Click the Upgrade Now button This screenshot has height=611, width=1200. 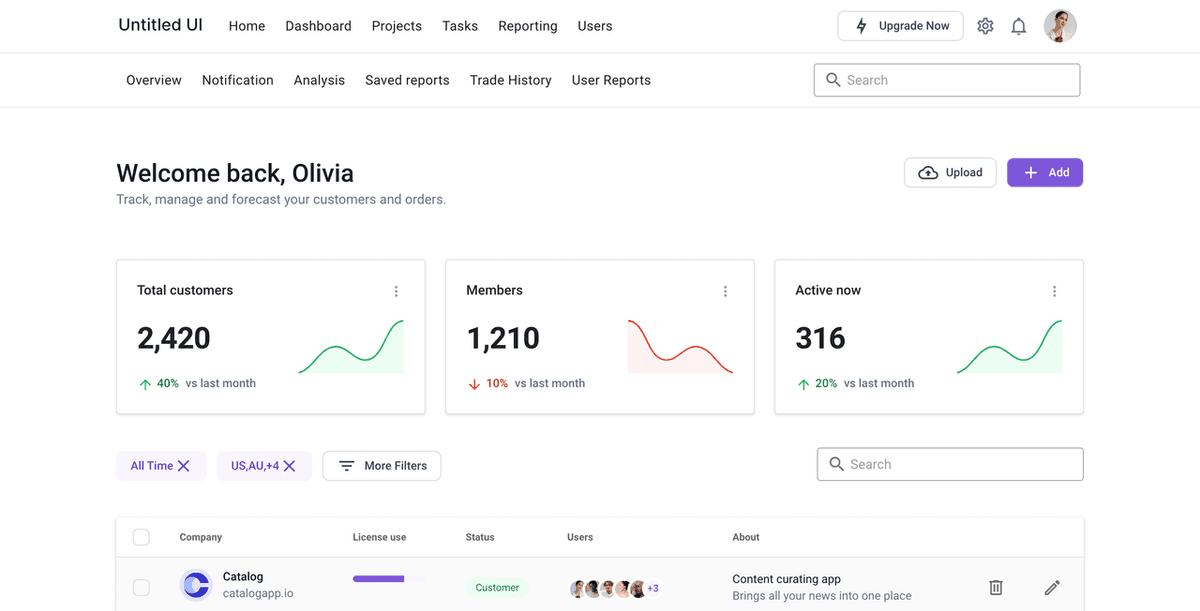[900, 26]
